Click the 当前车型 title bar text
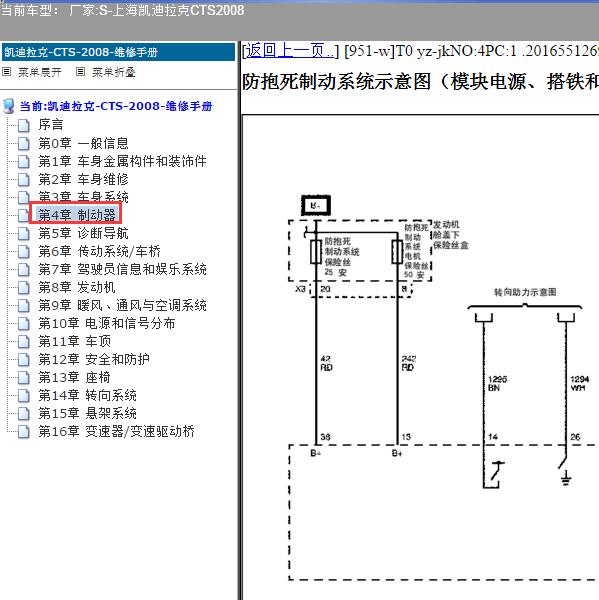Screen dimensions: 599x600 (x=122, y=11)
